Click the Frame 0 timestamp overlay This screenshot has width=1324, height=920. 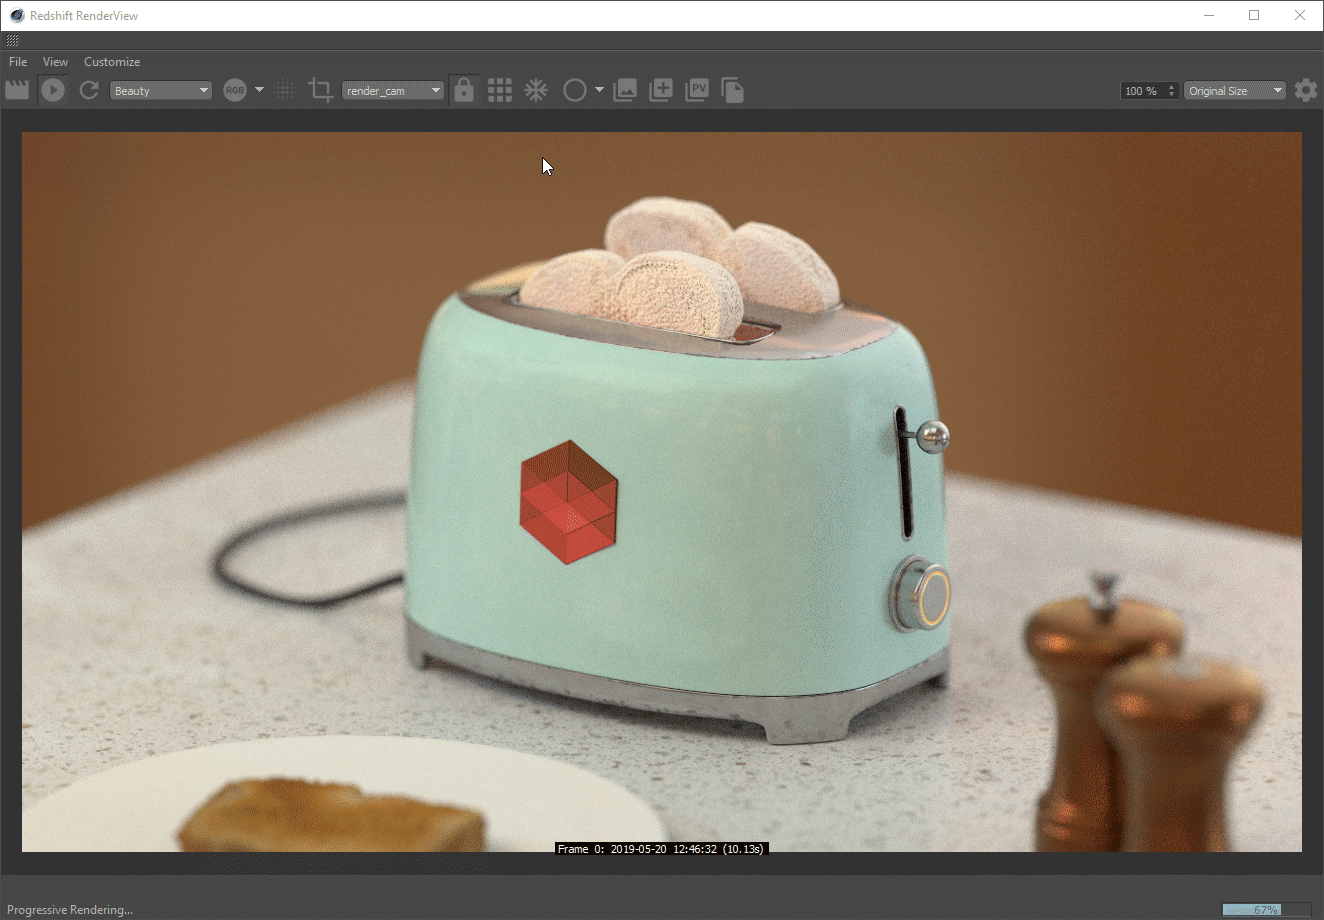[662, 849]
